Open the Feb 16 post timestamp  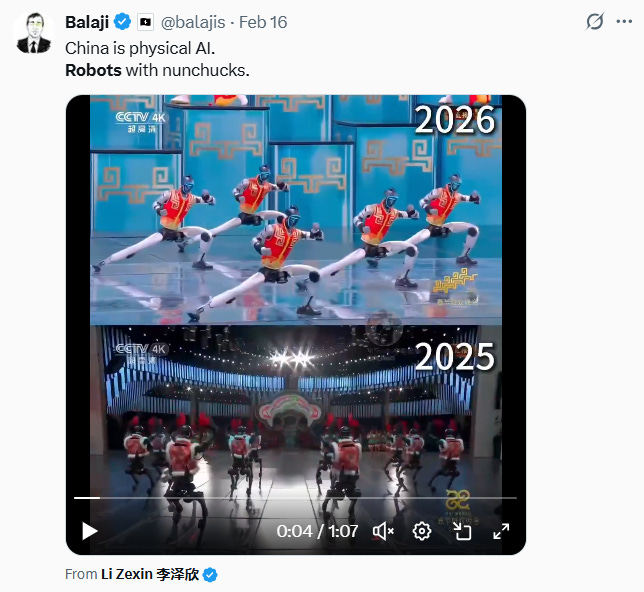pos(263,22)
